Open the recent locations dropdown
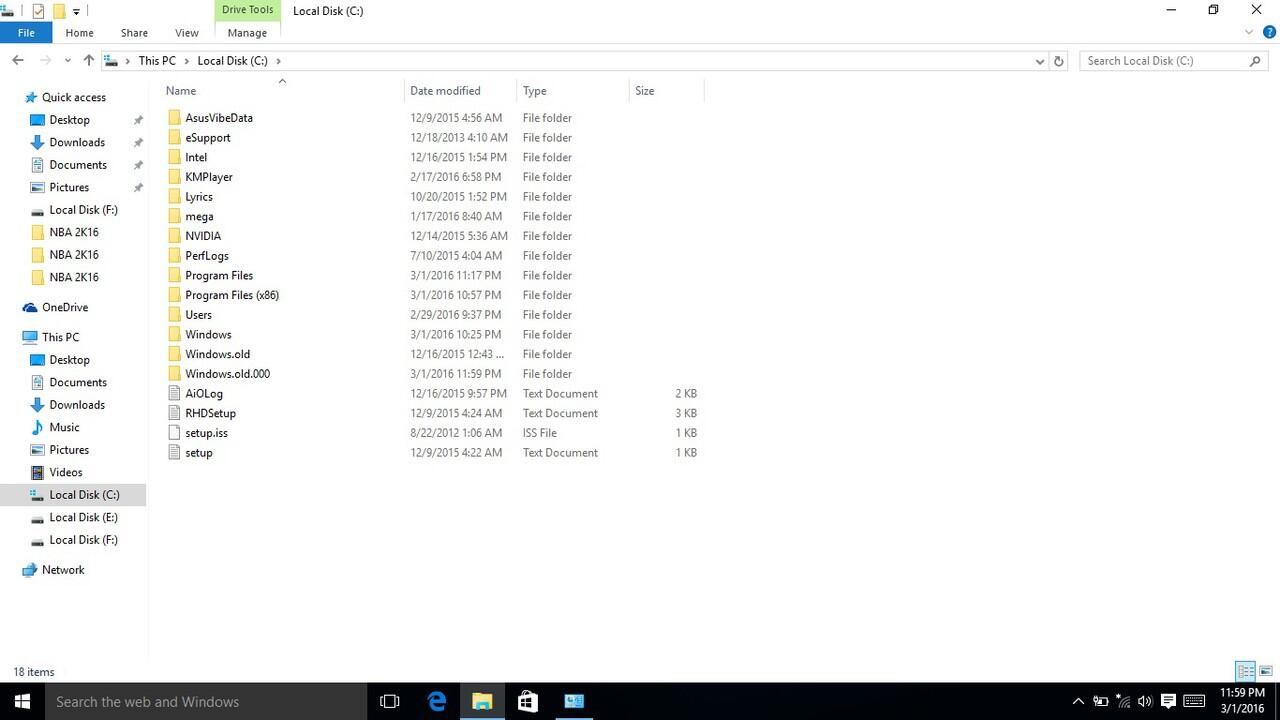The height and width of the screenshot is (720, 1280). (68, 61)
